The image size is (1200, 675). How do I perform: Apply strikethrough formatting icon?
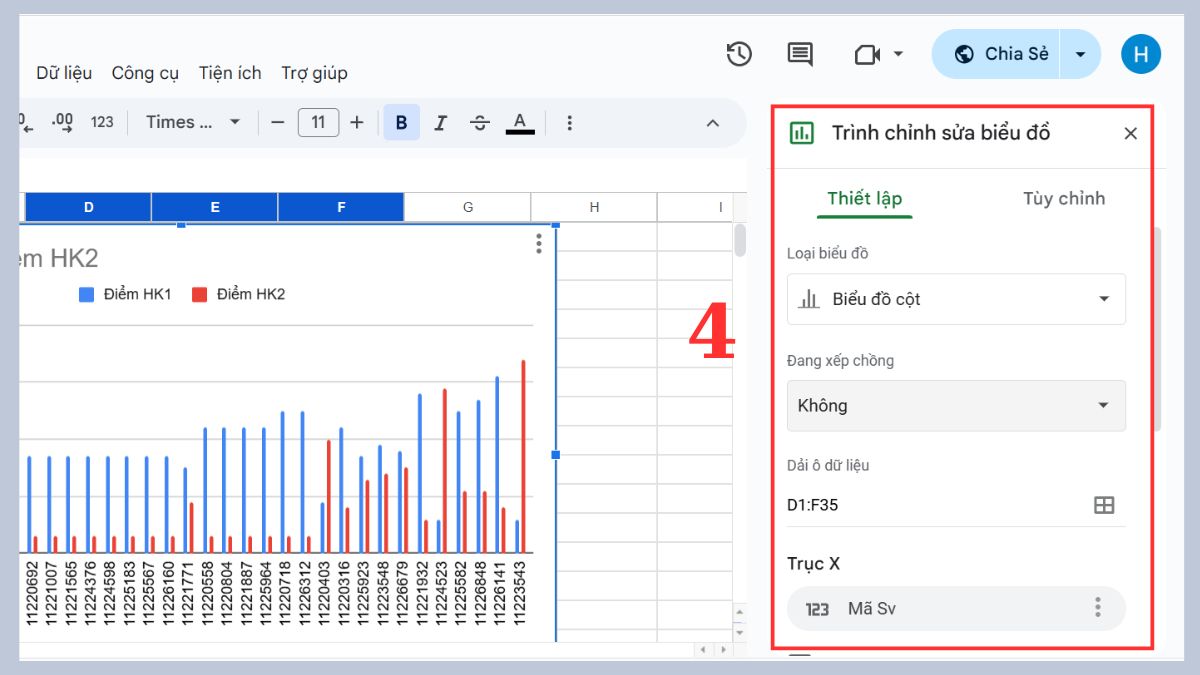coord(481,122)
